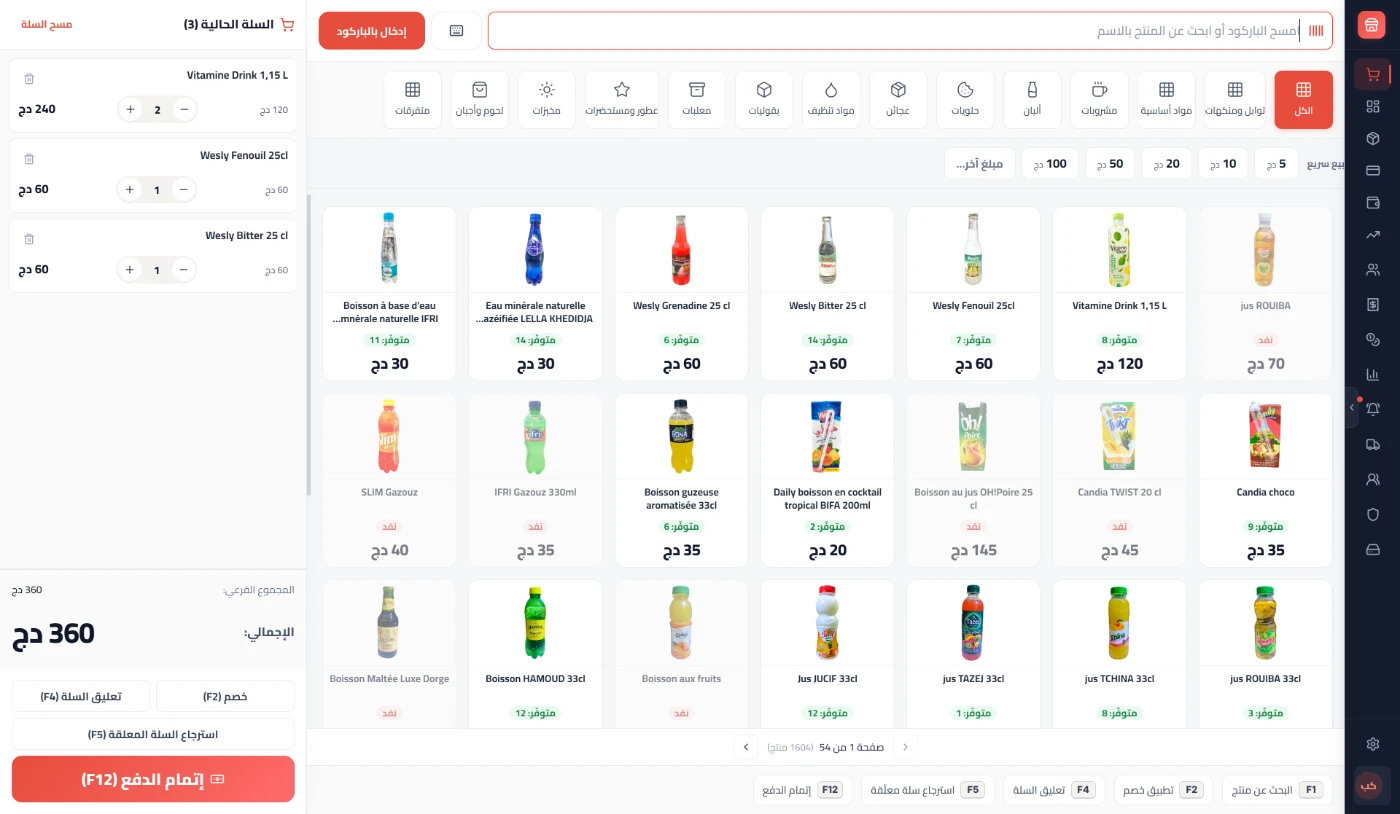Focus the barcode or product name search field
This screenshot has height=814, width=1400.
910,31
